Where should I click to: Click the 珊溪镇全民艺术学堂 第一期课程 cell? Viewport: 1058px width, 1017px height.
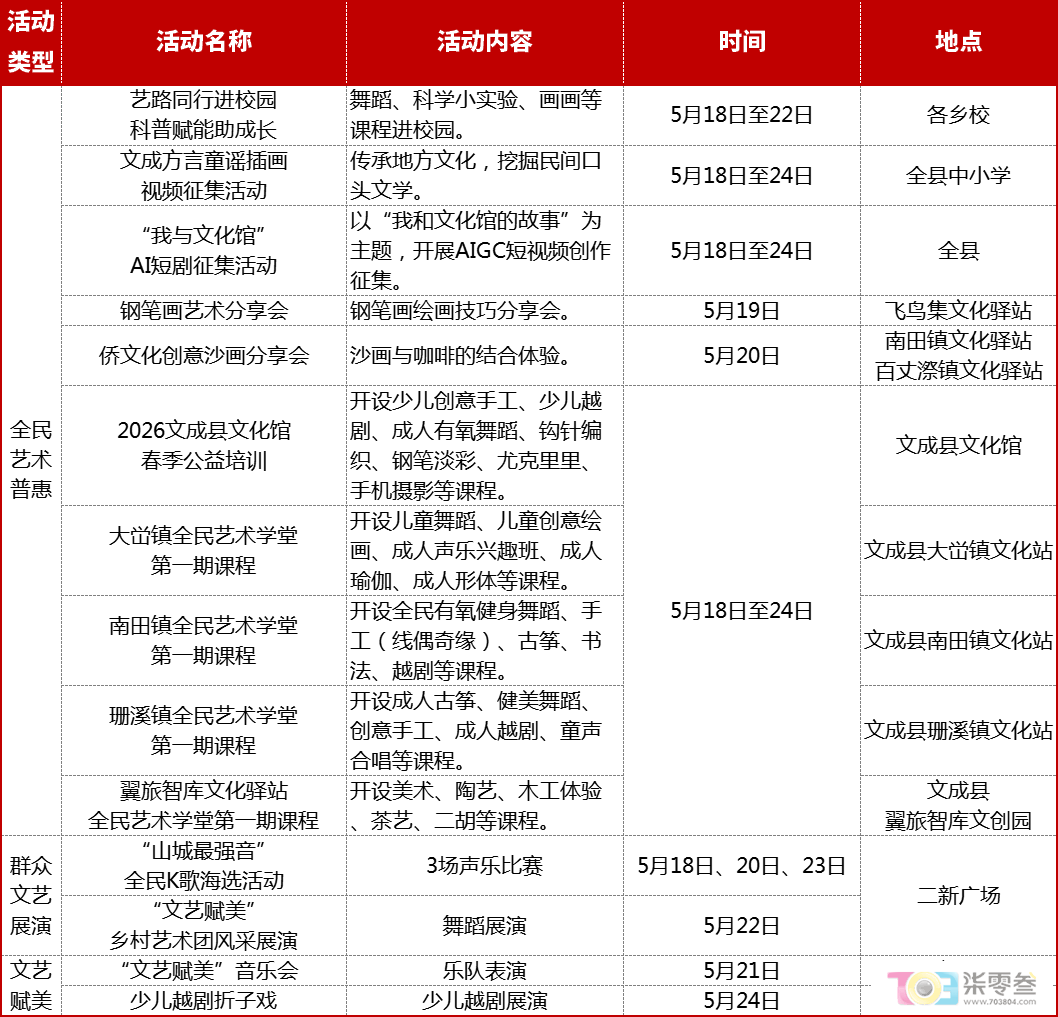pos(204,730)
